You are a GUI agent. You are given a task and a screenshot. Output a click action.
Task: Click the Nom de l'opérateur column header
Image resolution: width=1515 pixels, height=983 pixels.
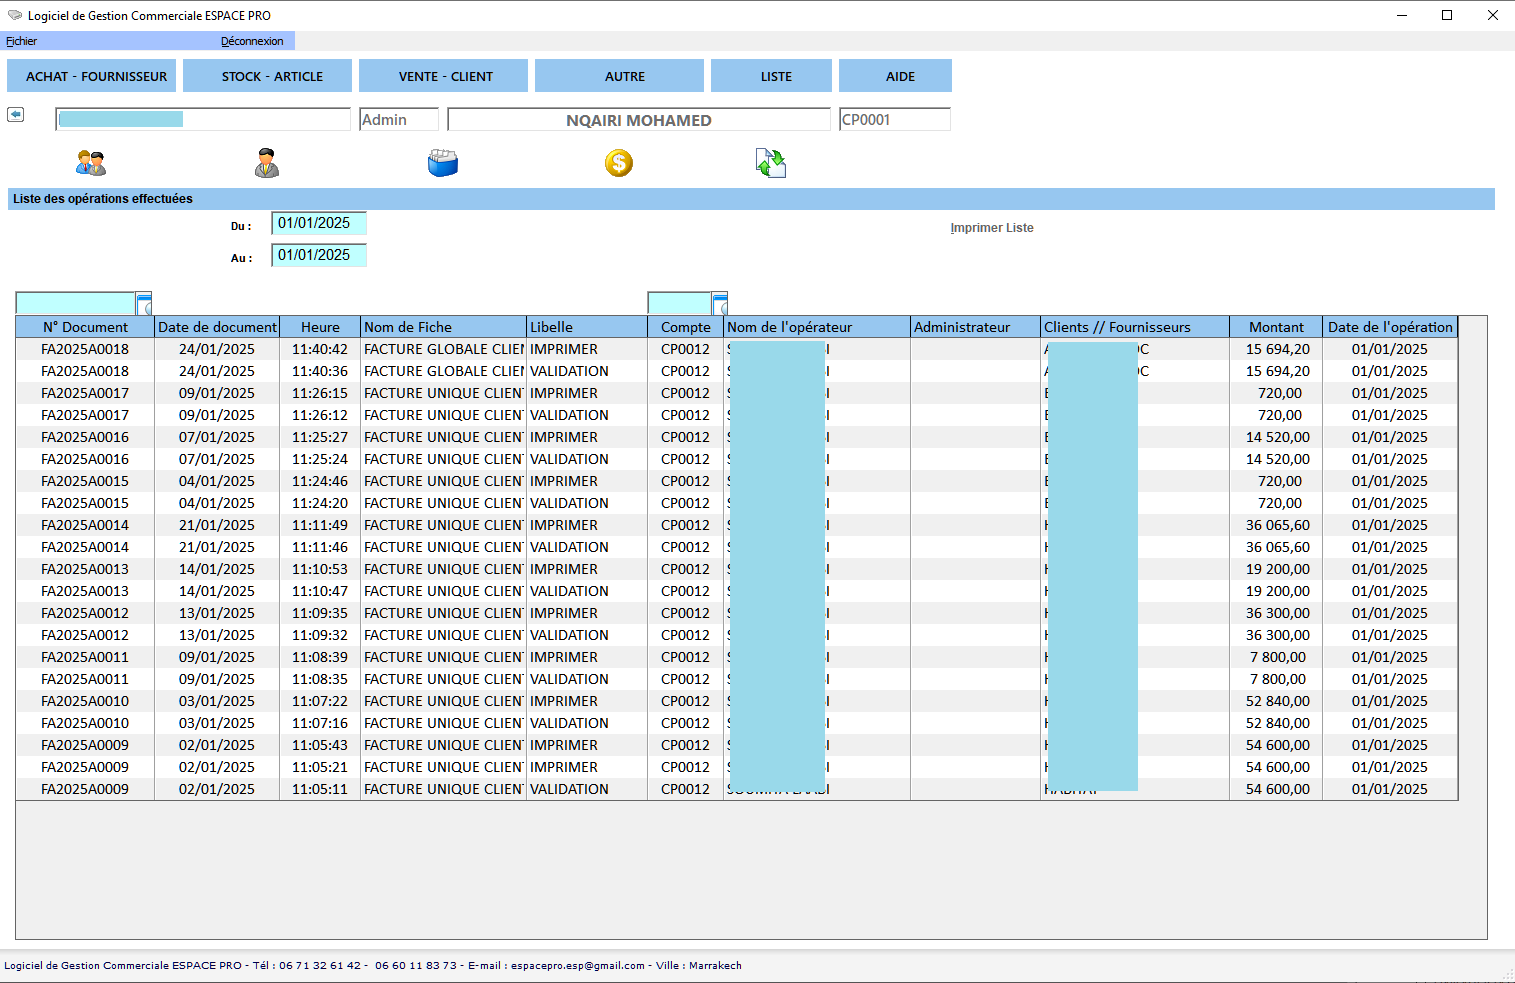[x=817, y=327]
